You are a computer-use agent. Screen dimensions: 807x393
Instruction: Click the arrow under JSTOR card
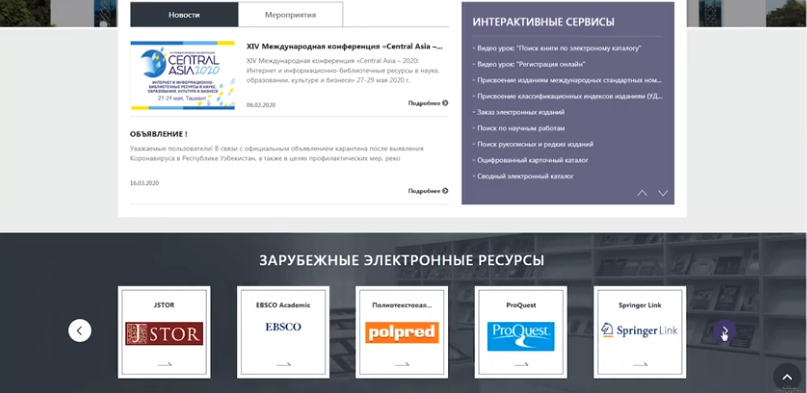tap(164, 364)
